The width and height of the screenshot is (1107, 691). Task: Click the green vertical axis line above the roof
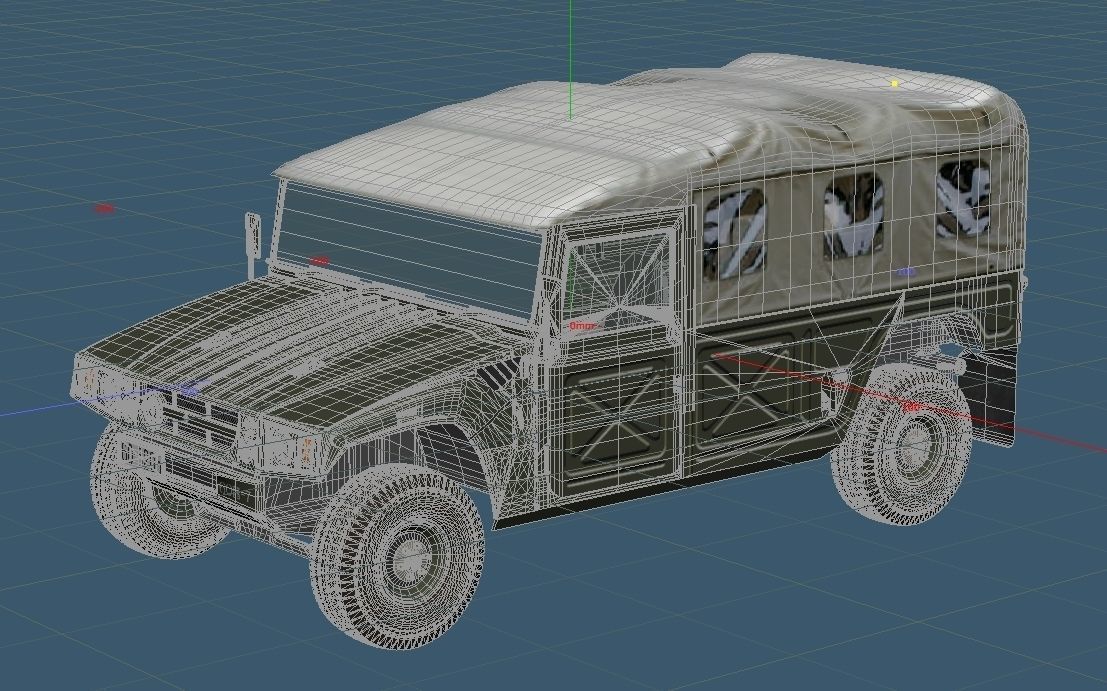570,59
